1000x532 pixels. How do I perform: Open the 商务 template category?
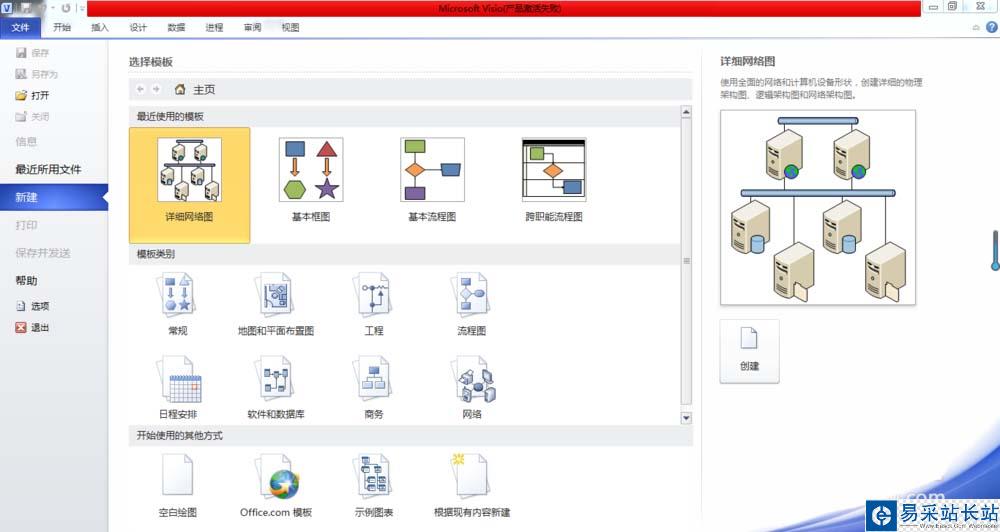[x=374, y=388]
